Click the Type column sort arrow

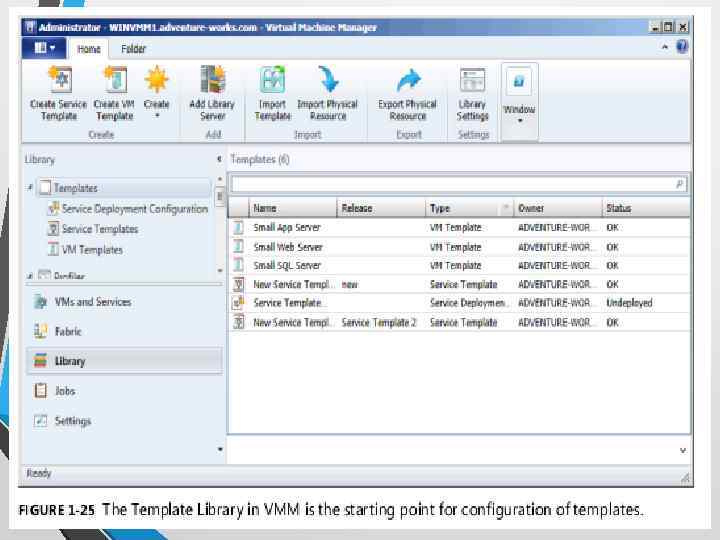[506, 208]
